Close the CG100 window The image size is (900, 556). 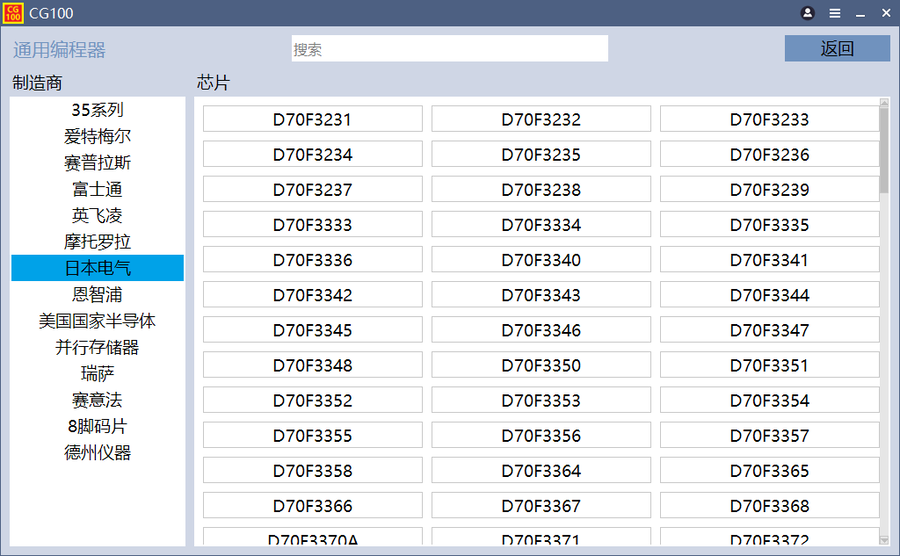(x=885, y=13)
